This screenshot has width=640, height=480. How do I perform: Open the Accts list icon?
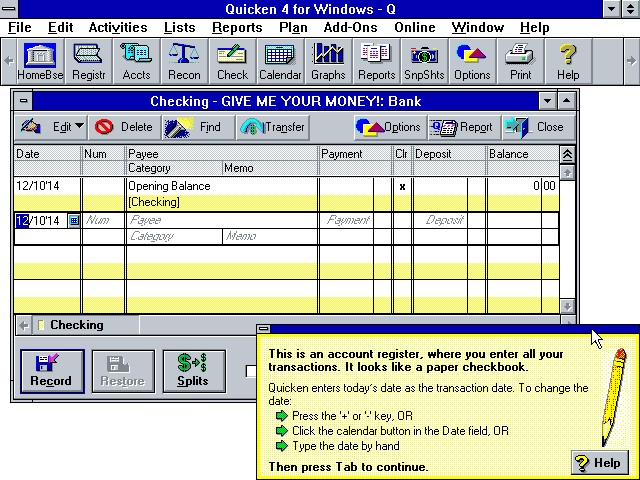click(136, 62)
